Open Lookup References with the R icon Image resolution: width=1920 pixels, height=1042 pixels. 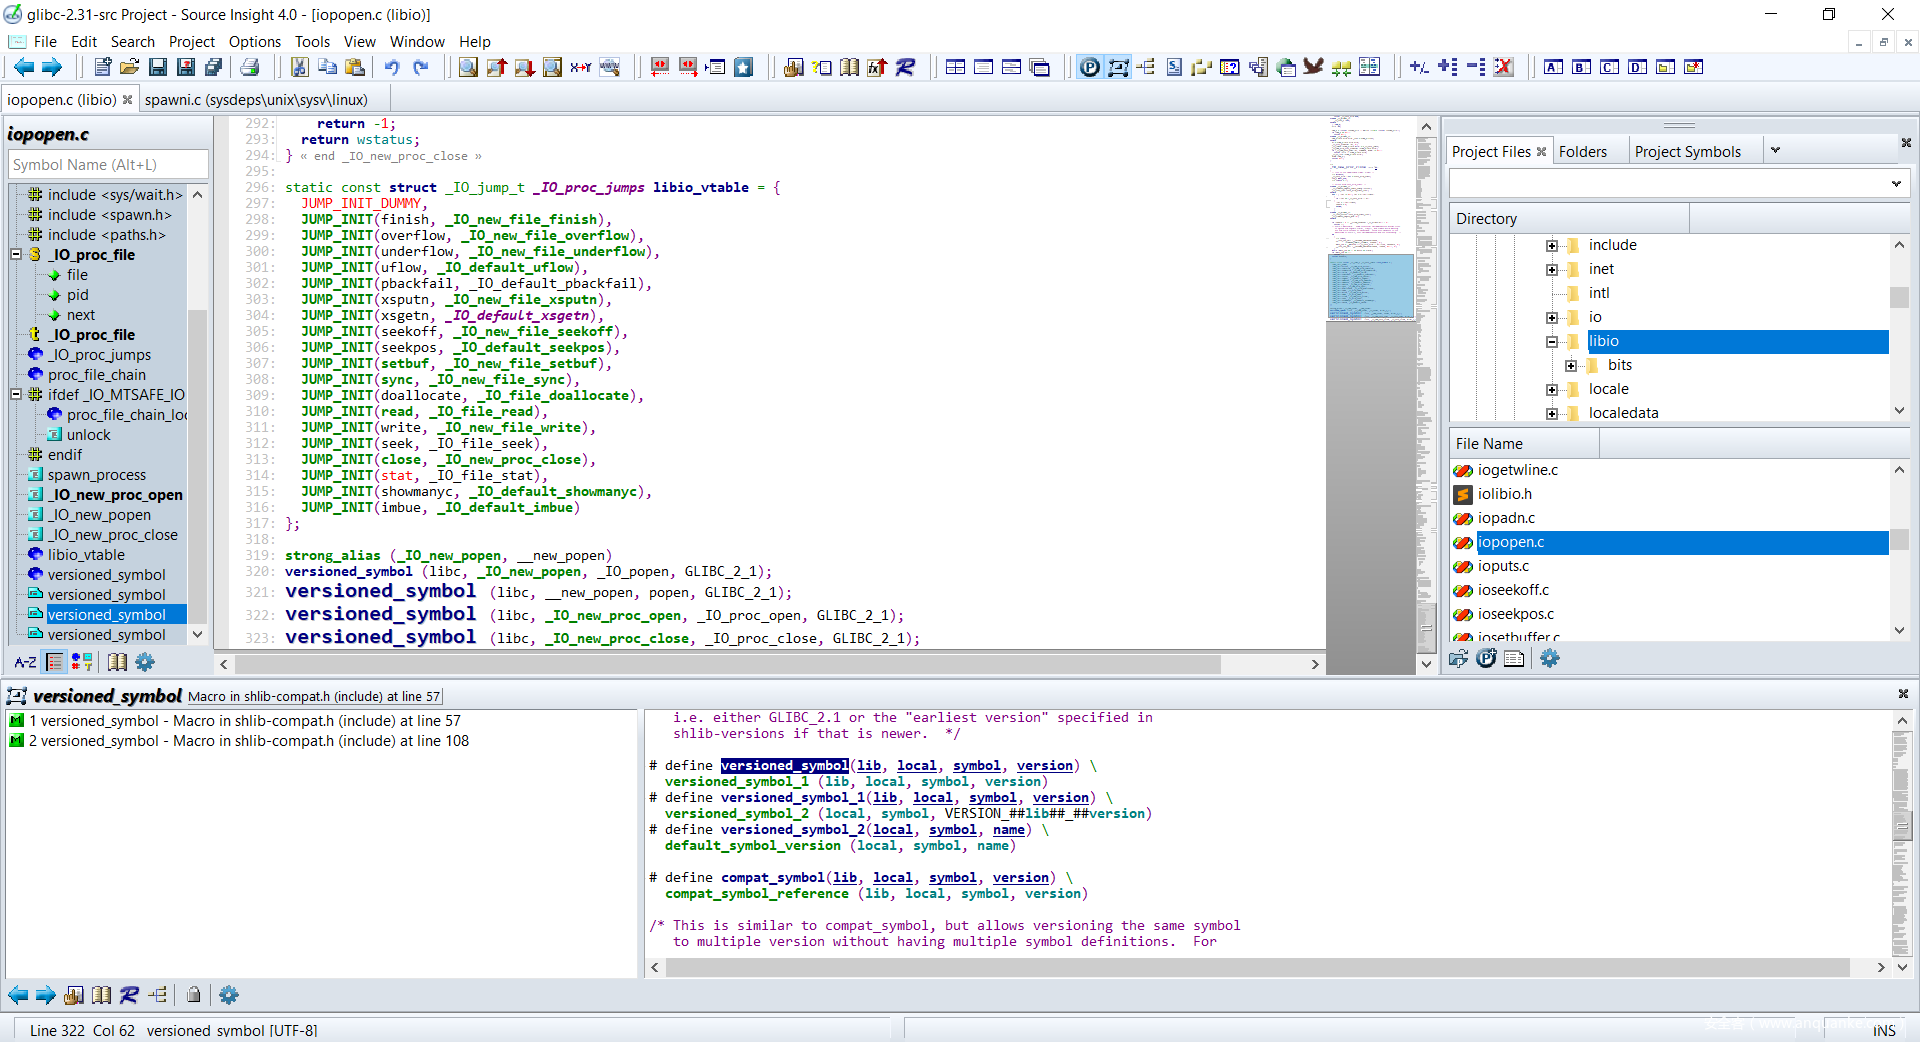[906, 67]
